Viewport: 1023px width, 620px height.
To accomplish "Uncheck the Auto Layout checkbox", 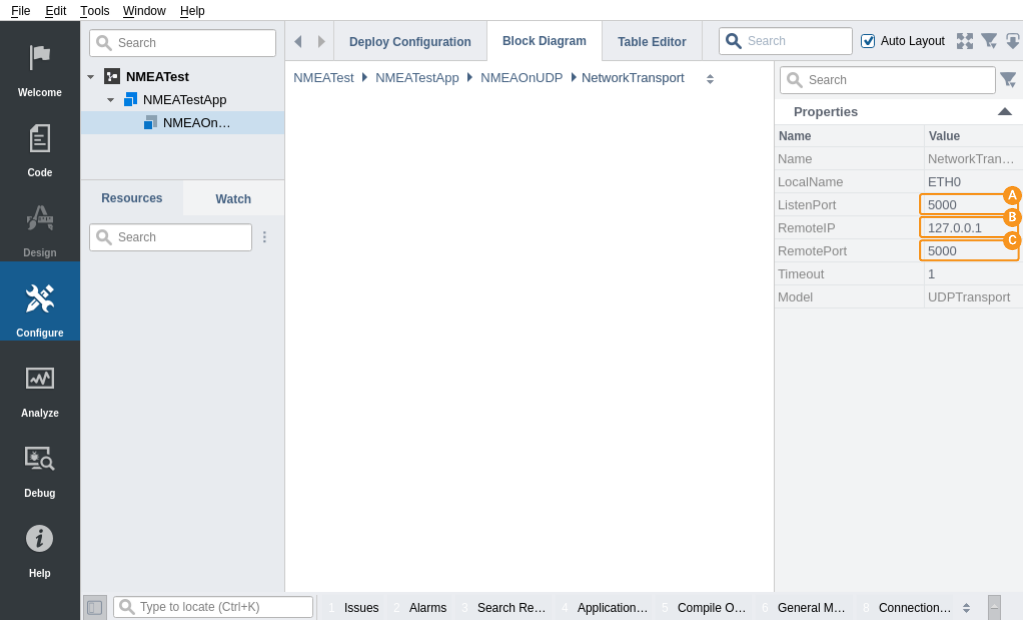I will 868,41.
